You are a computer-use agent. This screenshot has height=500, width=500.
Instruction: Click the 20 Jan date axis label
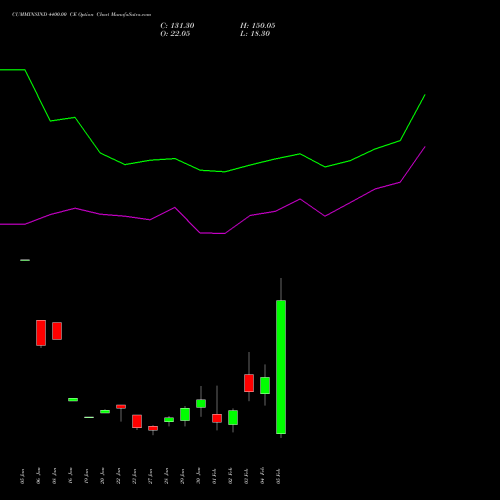[102, 476]
